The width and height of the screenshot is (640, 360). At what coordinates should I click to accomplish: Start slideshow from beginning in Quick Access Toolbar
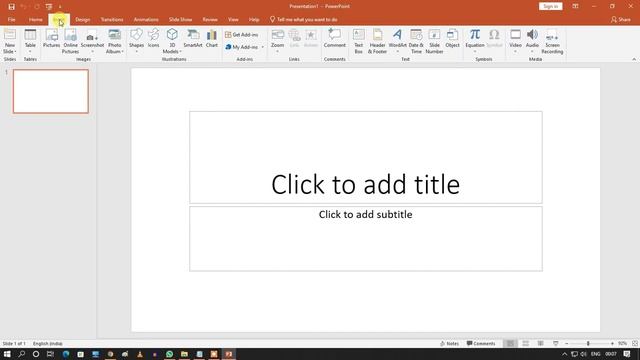pyautogui.click(x=49, y=7)
